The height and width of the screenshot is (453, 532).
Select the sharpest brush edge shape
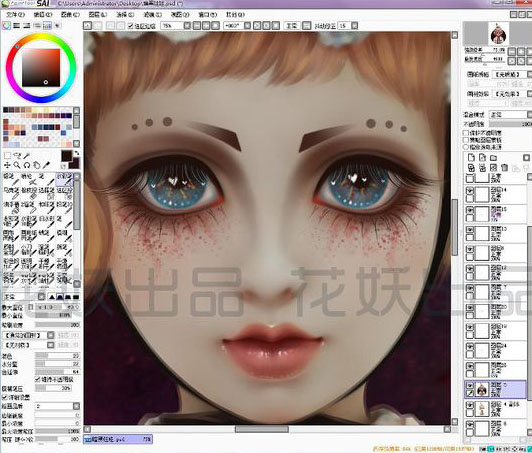pyautogui.click(x=52, y=297)
